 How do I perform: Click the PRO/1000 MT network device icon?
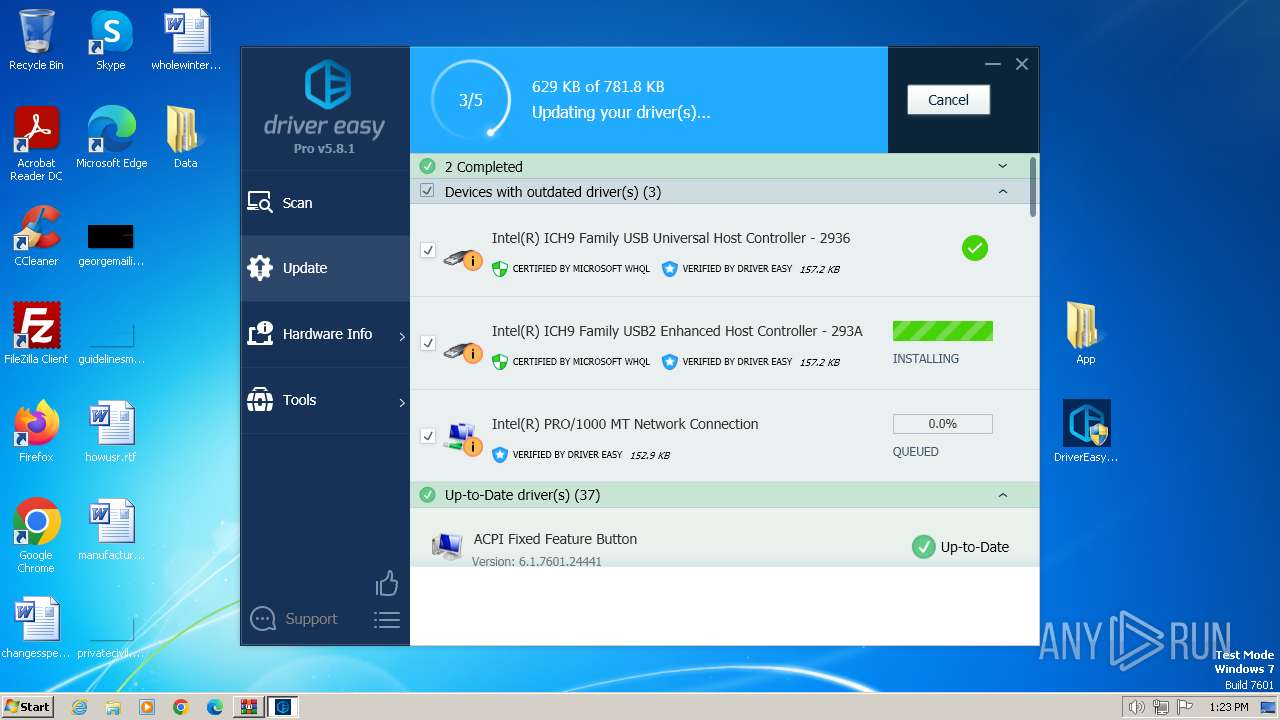point(463,438)
